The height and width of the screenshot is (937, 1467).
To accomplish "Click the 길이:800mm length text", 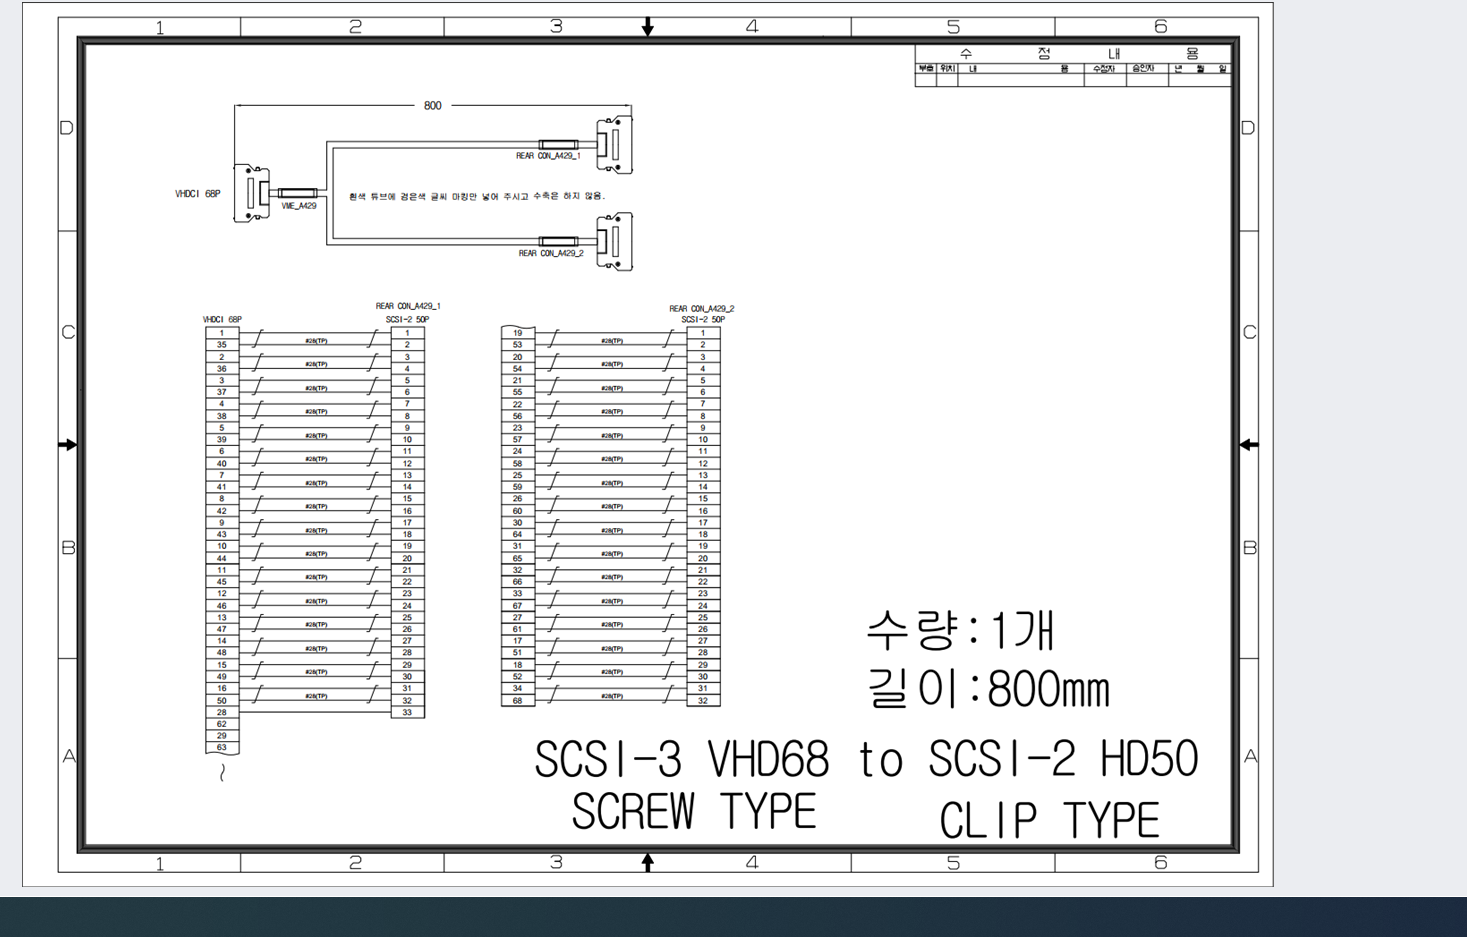I will point(988,689).
